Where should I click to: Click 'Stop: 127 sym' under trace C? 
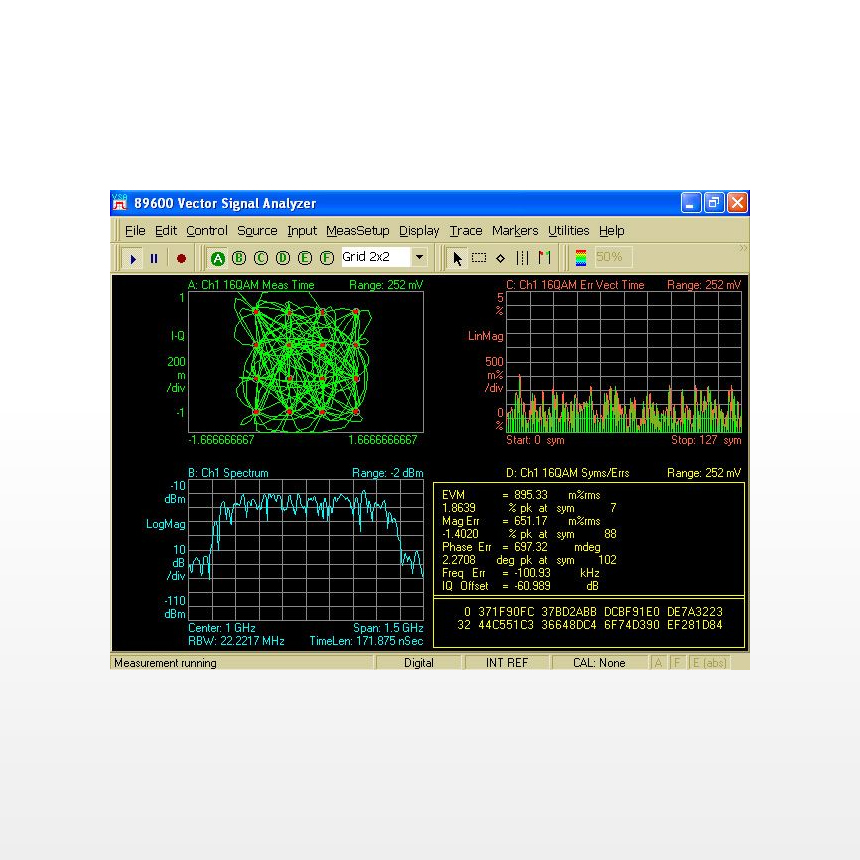(706, 440)
